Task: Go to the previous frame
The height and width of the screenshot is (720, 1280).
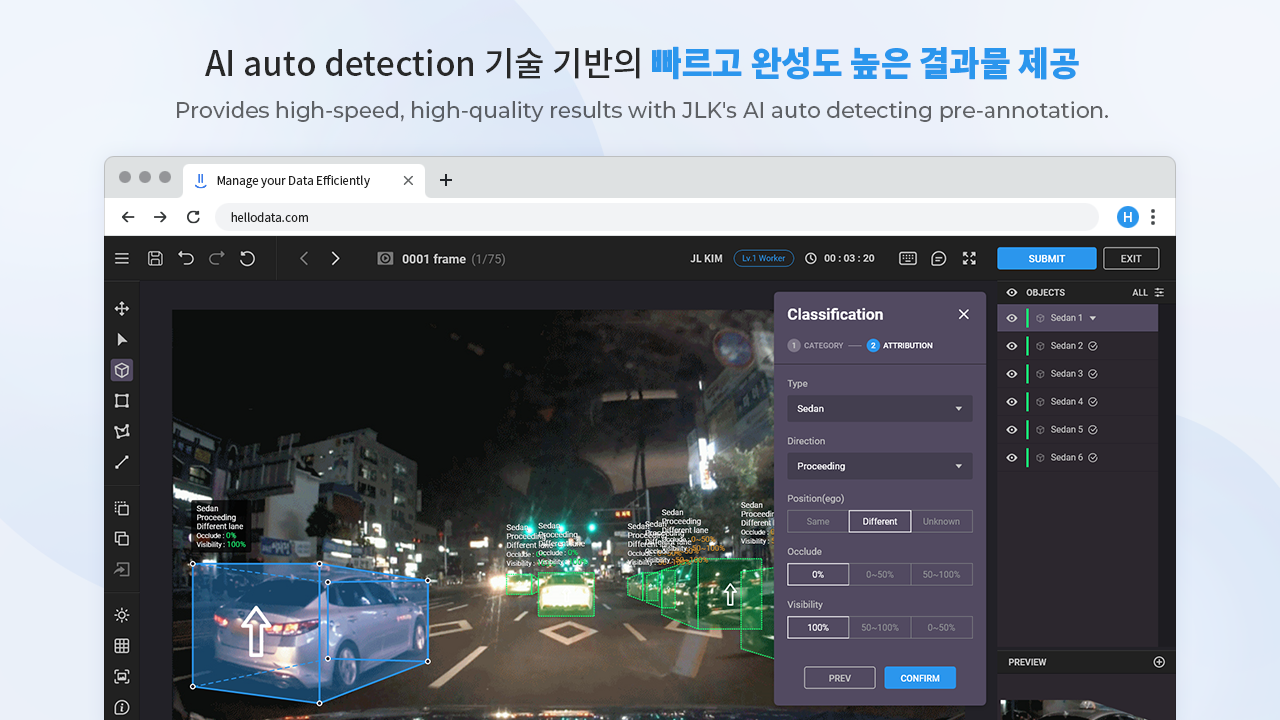Action: coord(305,258)
